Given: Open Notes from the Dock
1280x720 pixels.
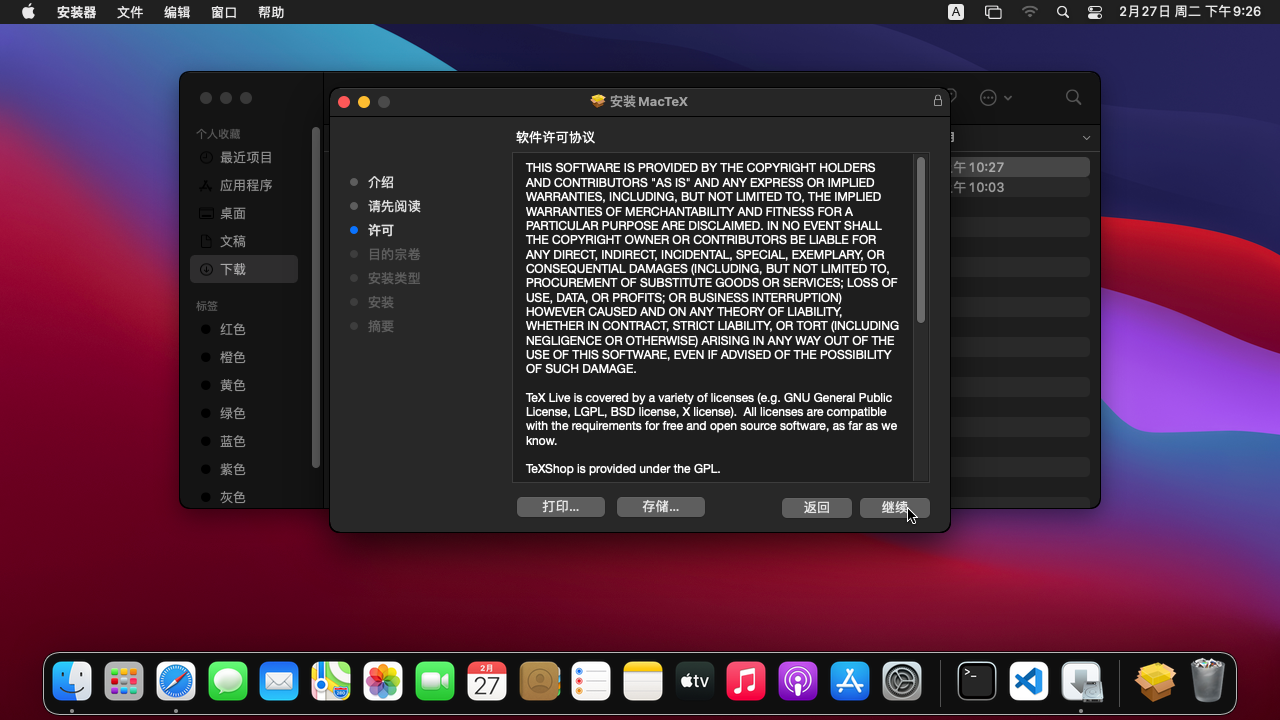Looking at the screenshot, I should (x=643, y=681).
